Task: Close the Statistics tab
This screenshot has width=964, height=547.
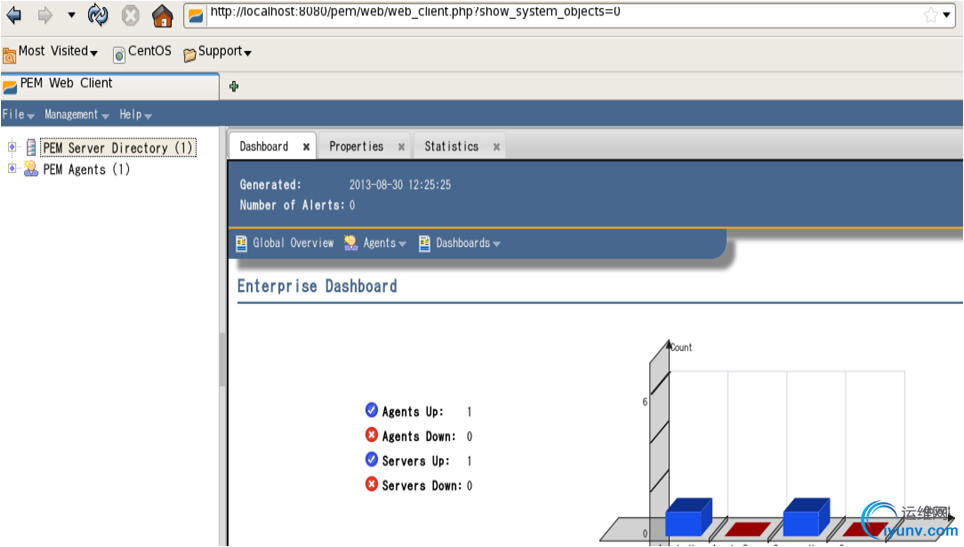Action: [x=496, y=147]
